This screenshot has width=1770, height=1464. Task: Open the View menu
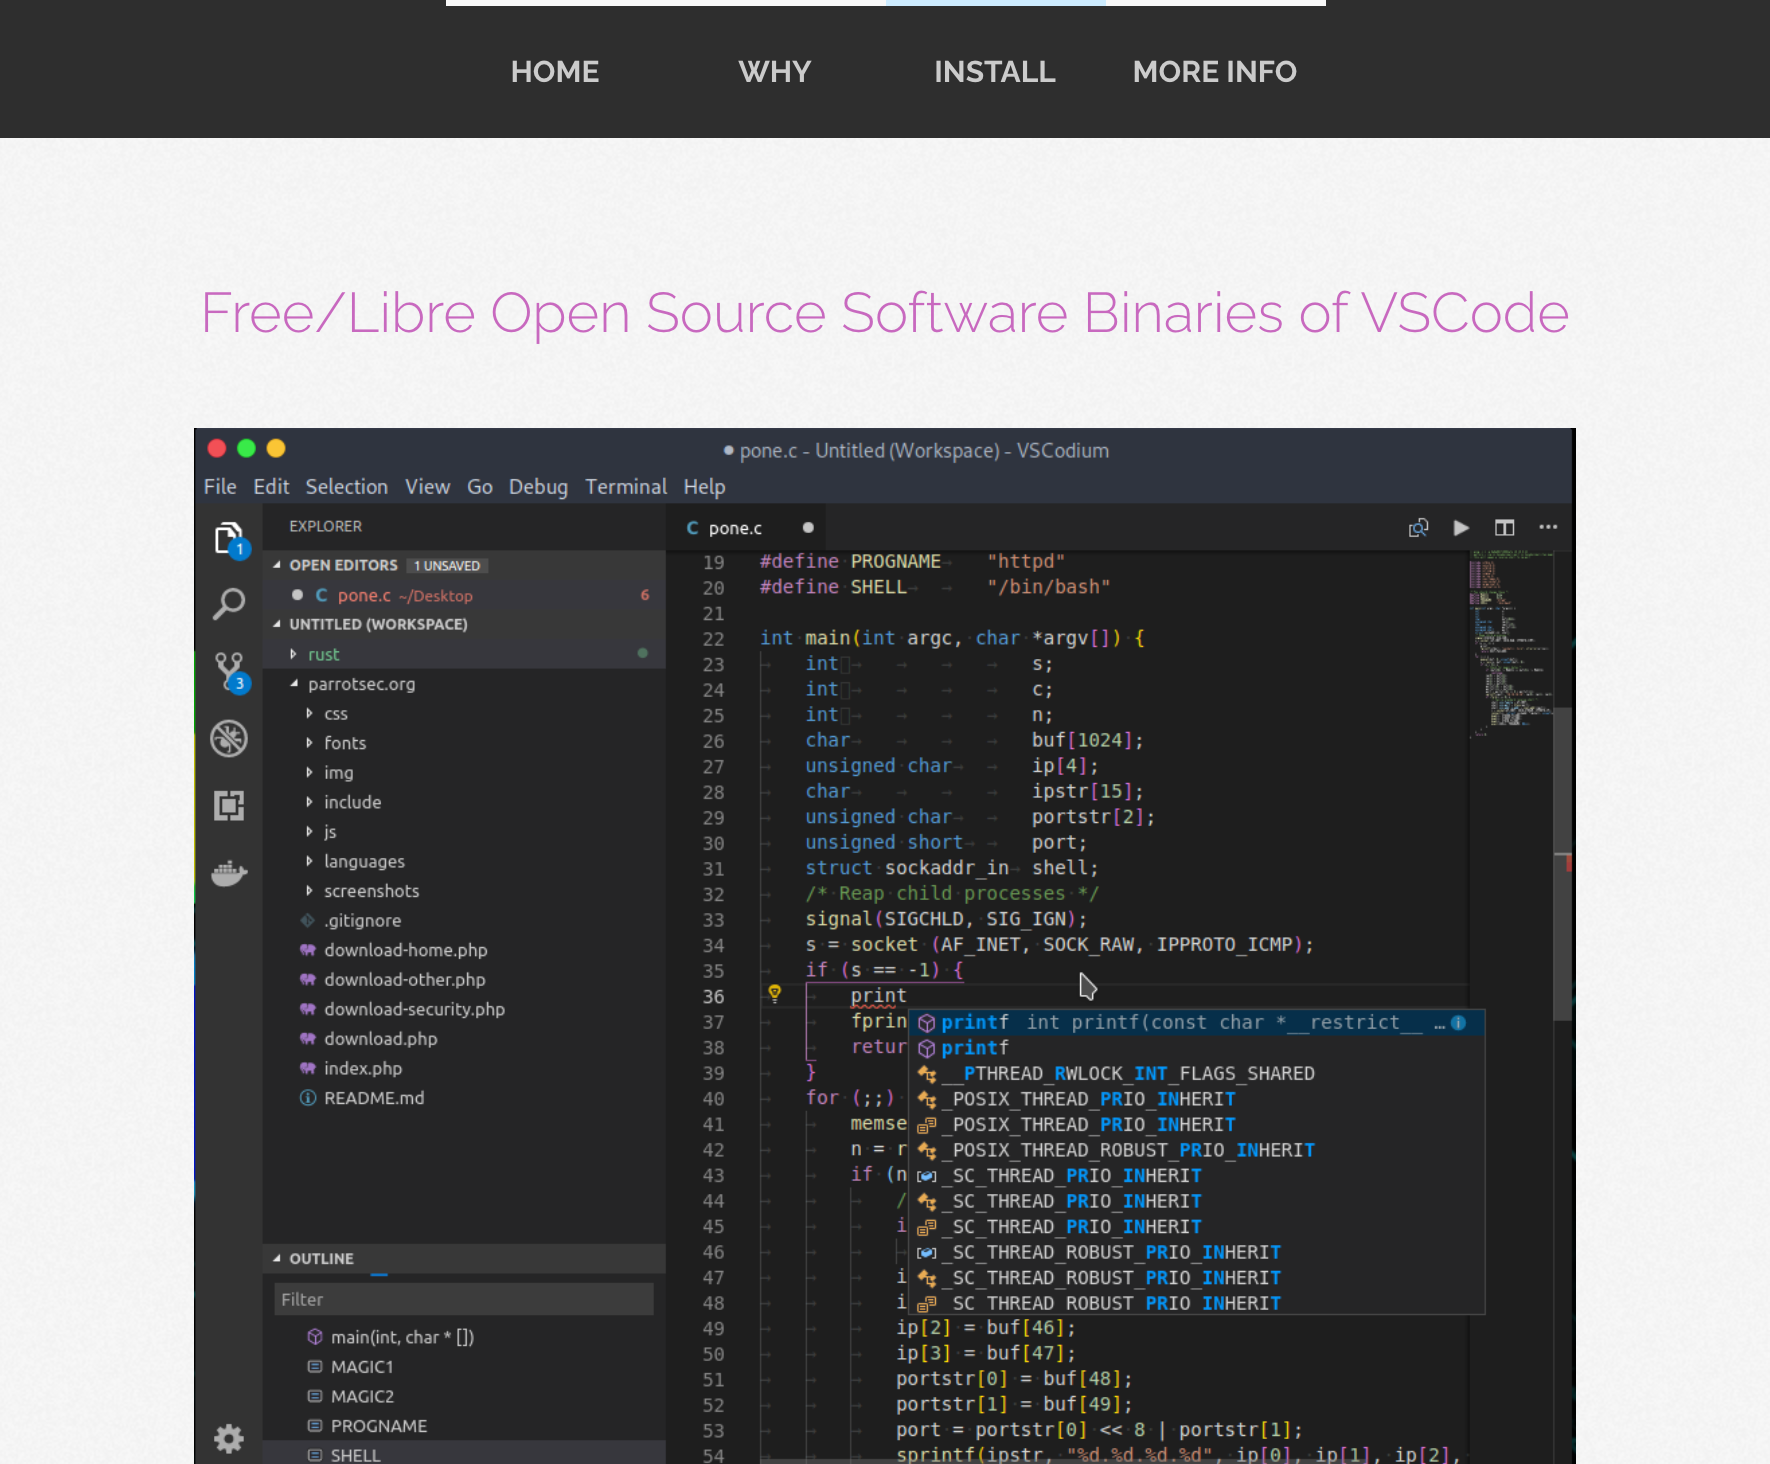[x=427, y=487]
